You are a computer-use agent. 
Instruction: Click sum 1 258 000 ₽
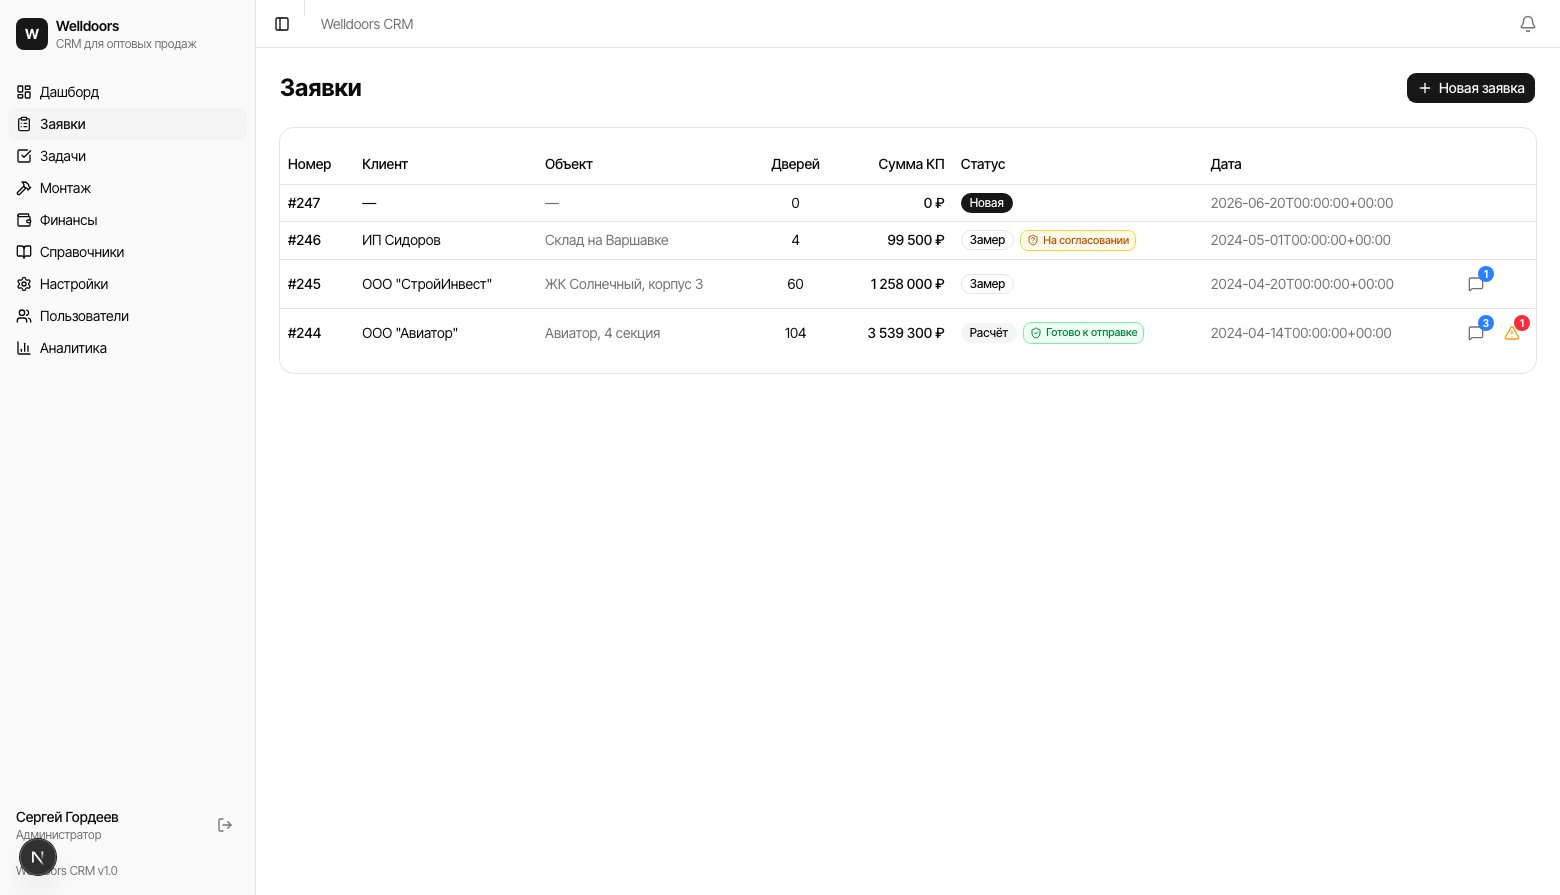click(907, 284)
